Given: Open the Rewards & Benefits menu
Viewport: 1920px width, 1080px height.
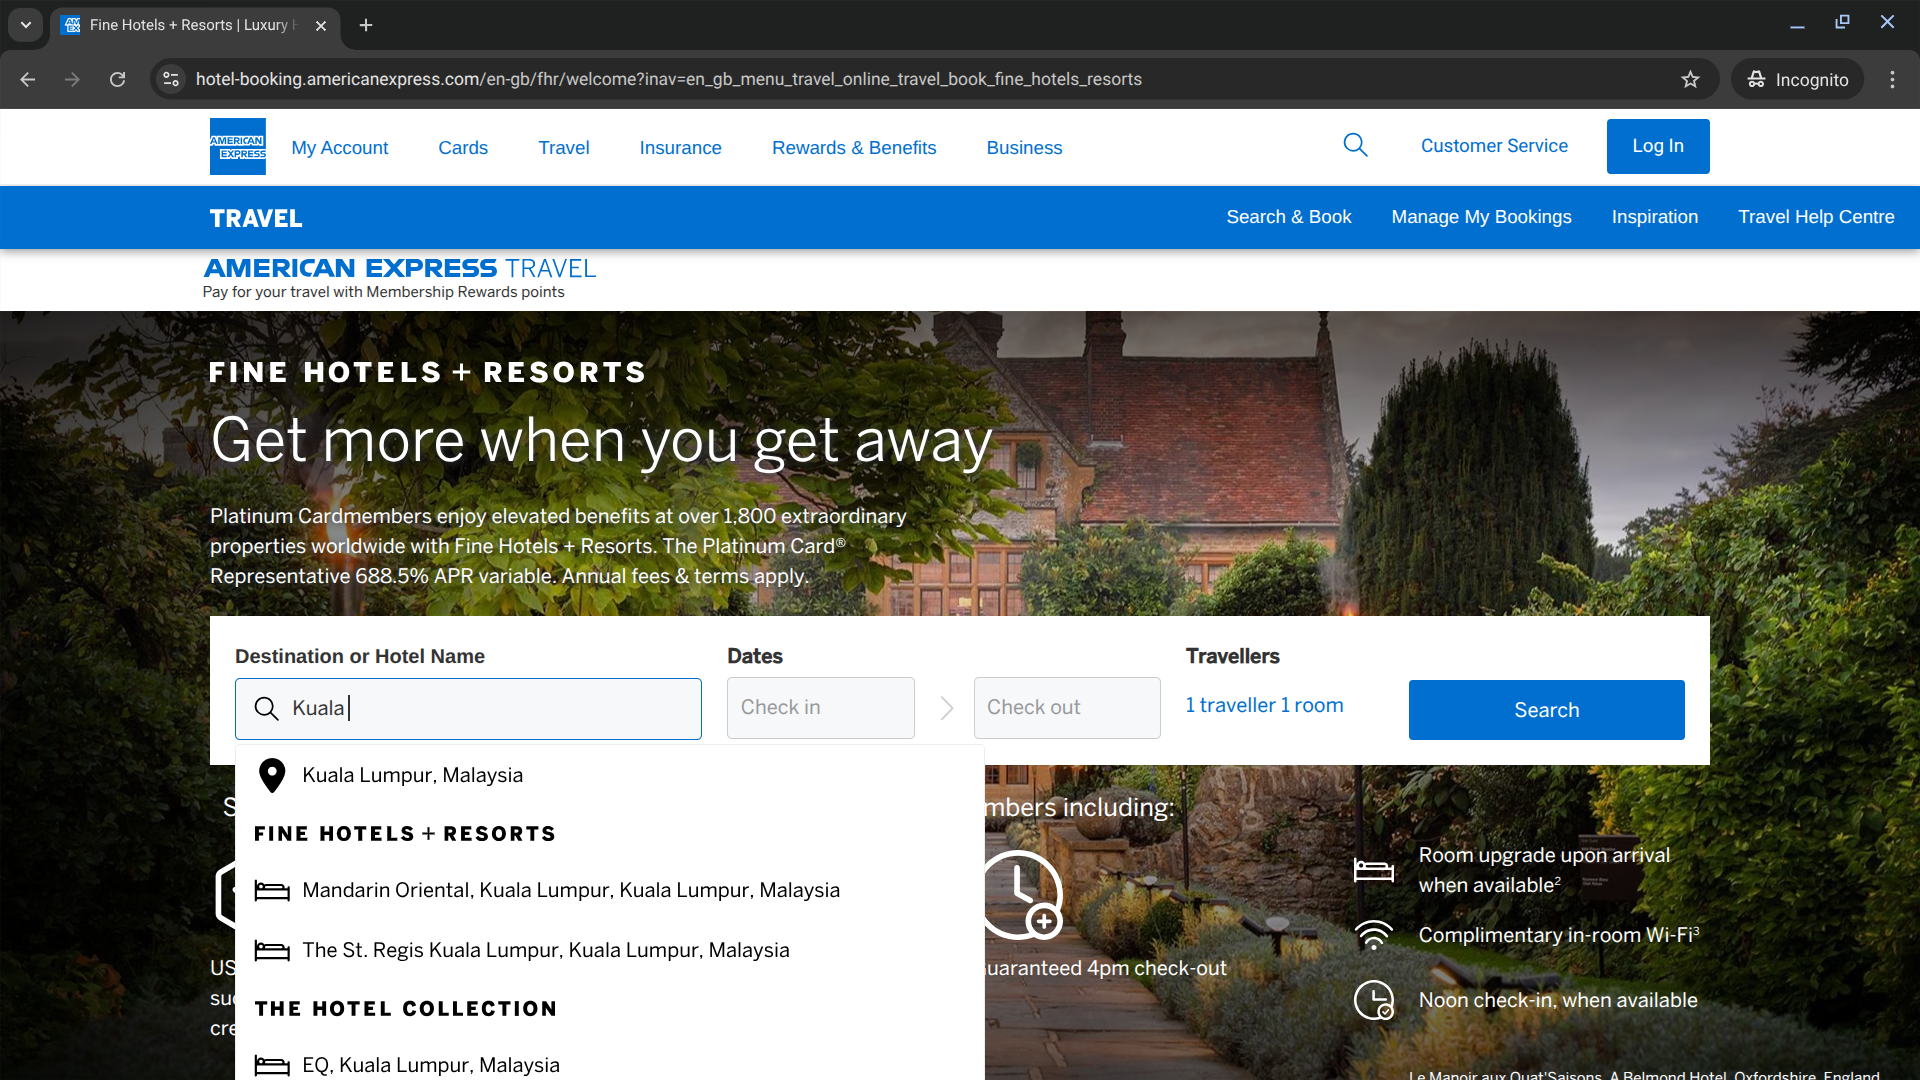Looking at the screenshot, I should click(x=853, y=148).
